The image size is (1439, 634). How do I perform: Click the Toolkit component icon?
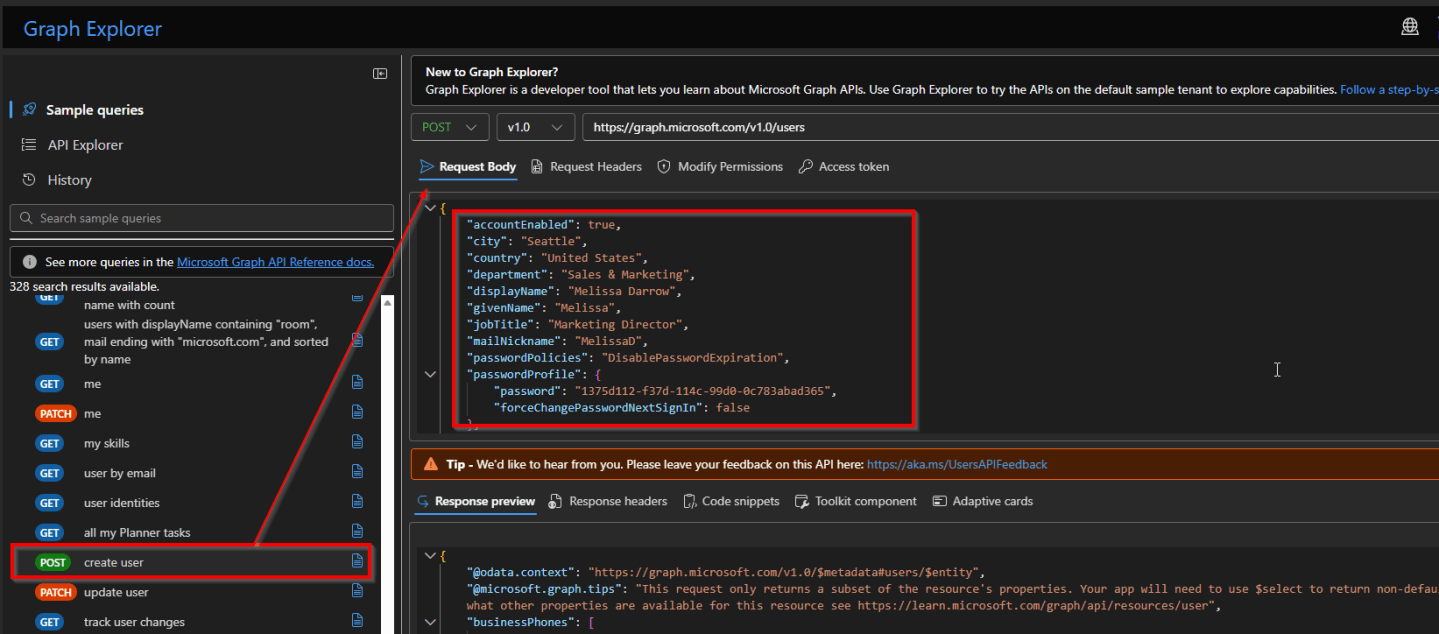click(x=801, y=501)
